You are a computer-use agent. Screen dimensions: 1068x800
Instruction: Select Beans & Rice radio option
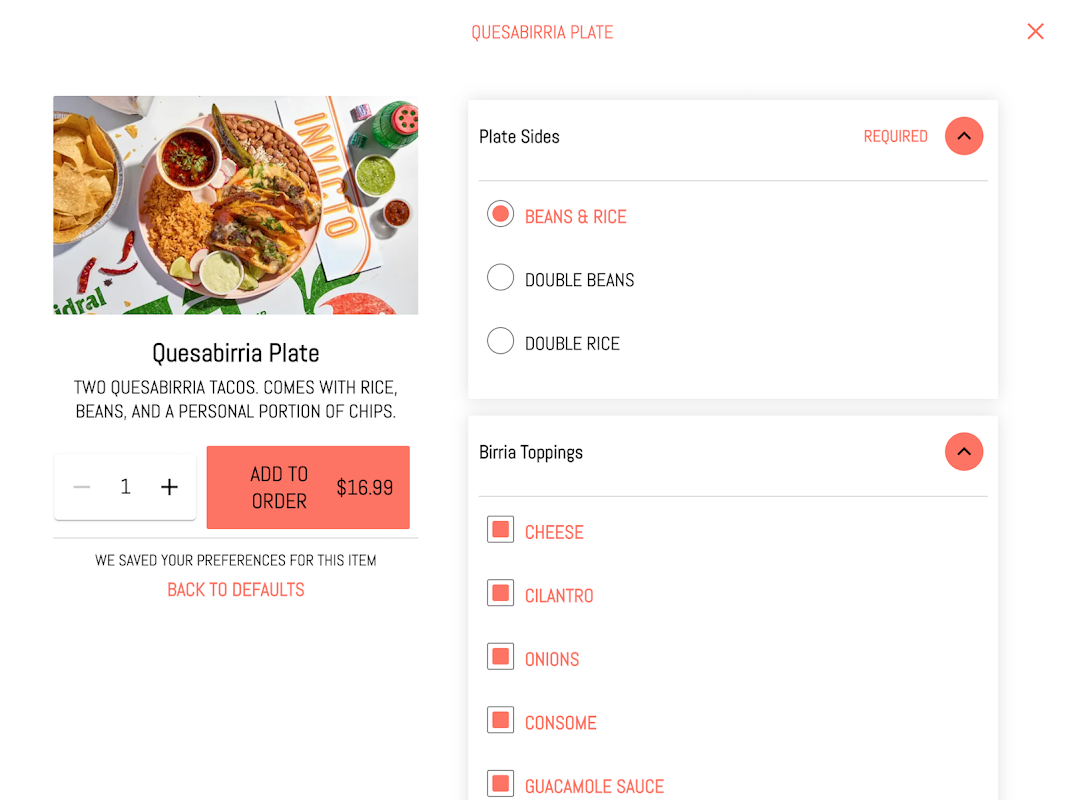point(500,214)
